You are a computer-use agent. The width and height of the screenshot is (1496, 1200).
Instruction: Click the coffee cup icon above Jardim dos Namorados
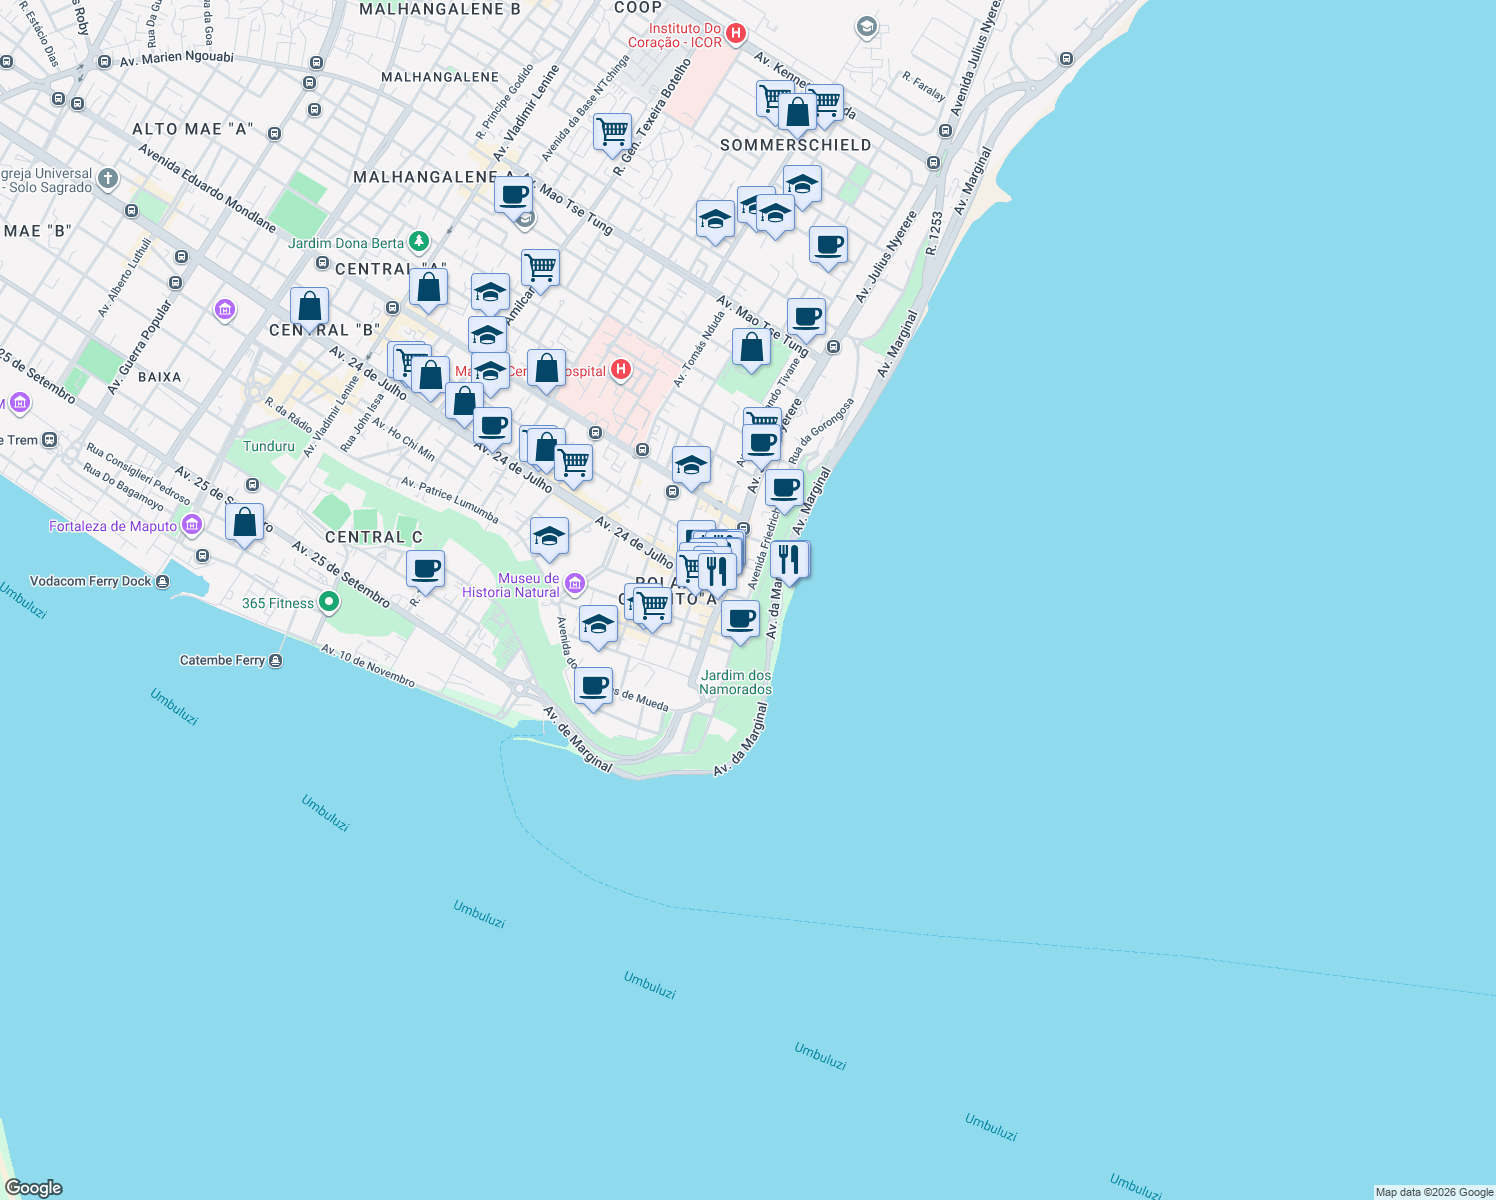click(x=740, y=620)
